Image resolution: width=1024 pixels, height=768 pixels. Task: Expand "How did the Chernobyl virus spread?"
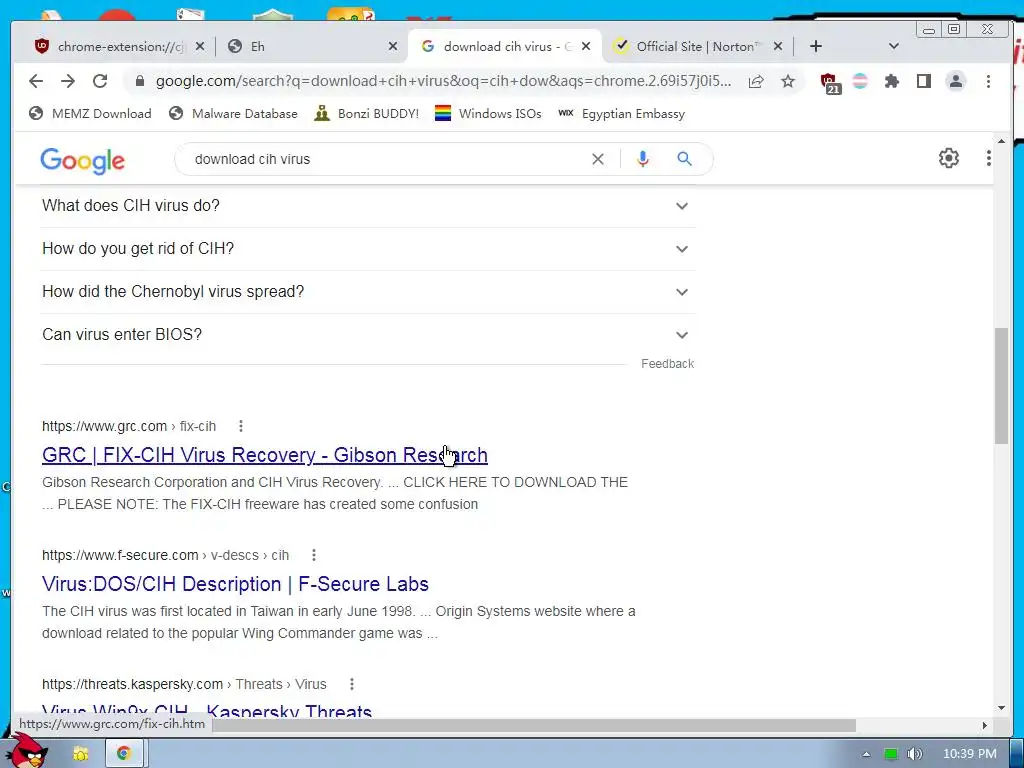pos(368,292)
